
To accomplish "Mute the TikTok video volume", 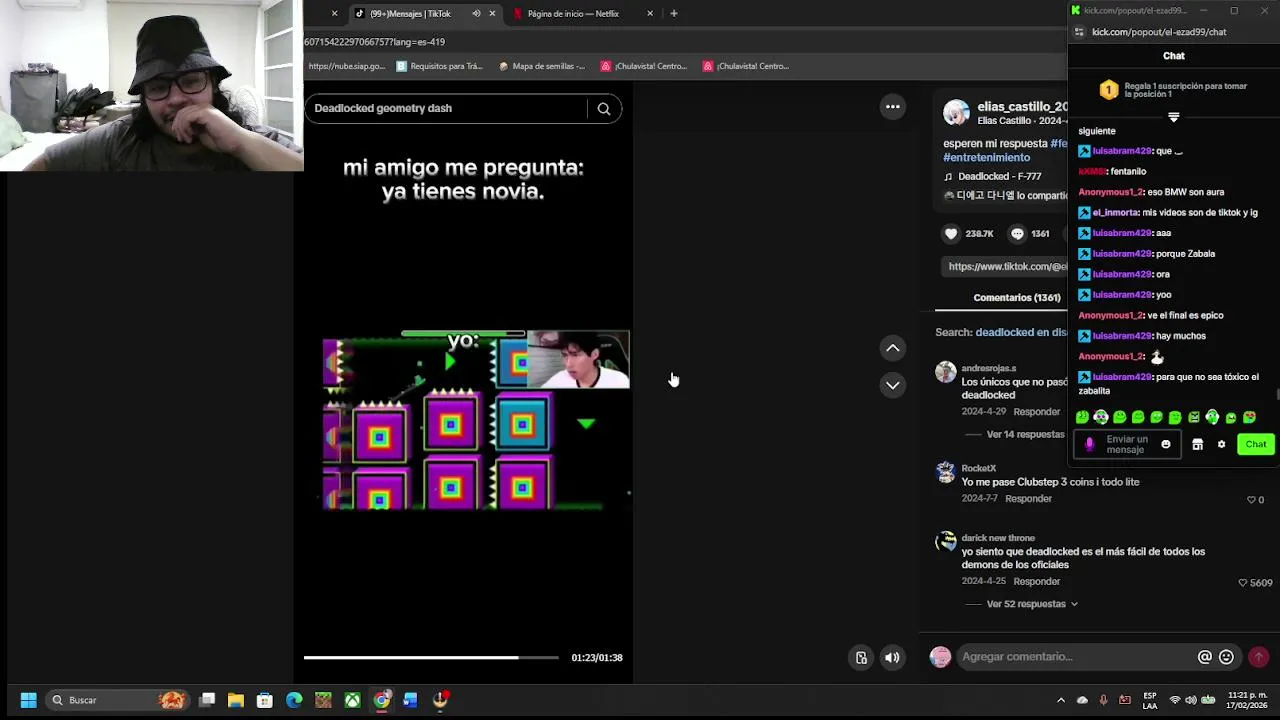I will point(892,658).
